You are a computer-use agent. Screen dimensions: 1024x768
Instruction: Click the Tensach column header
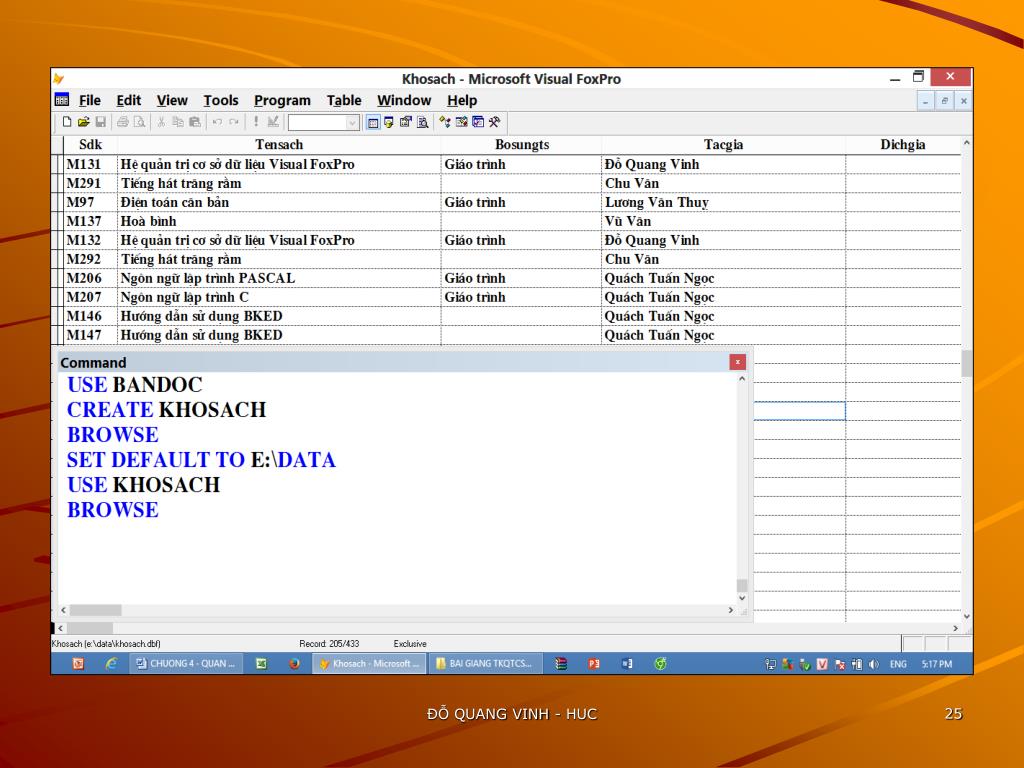pos(279,145)
